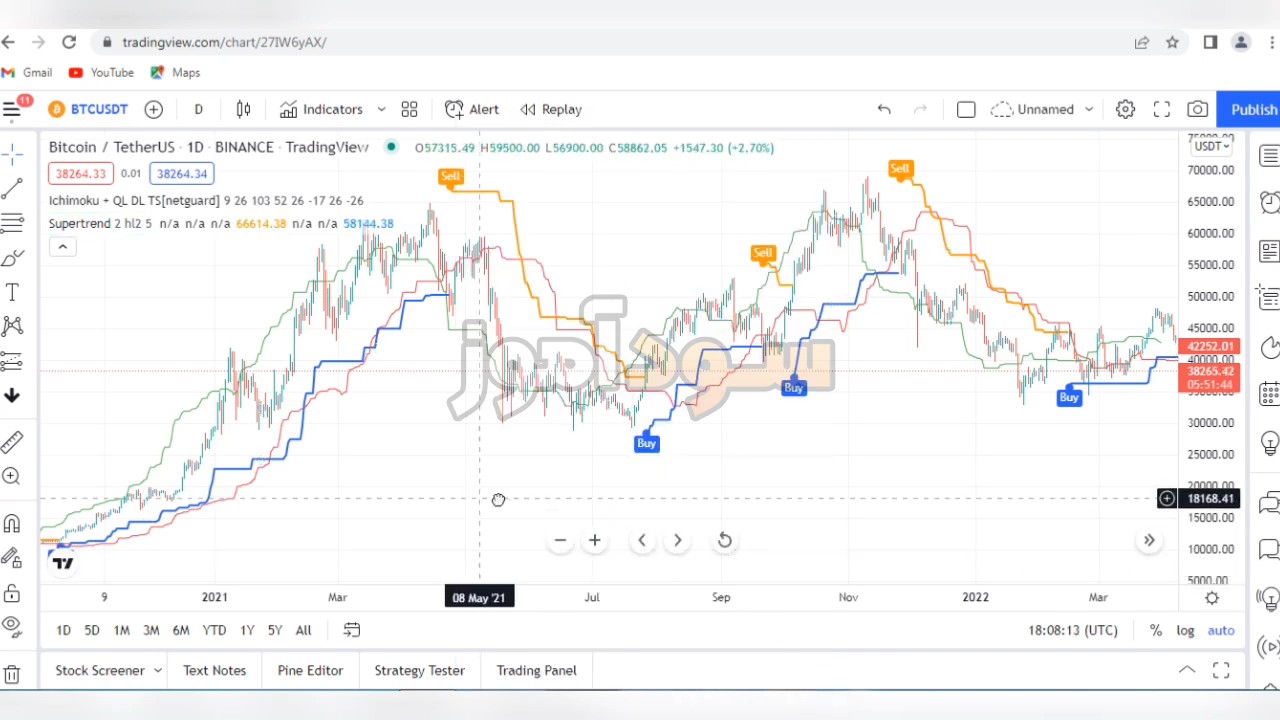Enter fullscreen mode from top toolbar
The height and width of the screenshot is (720, 1280).
pyautogui.click(x=1161, y=109)
